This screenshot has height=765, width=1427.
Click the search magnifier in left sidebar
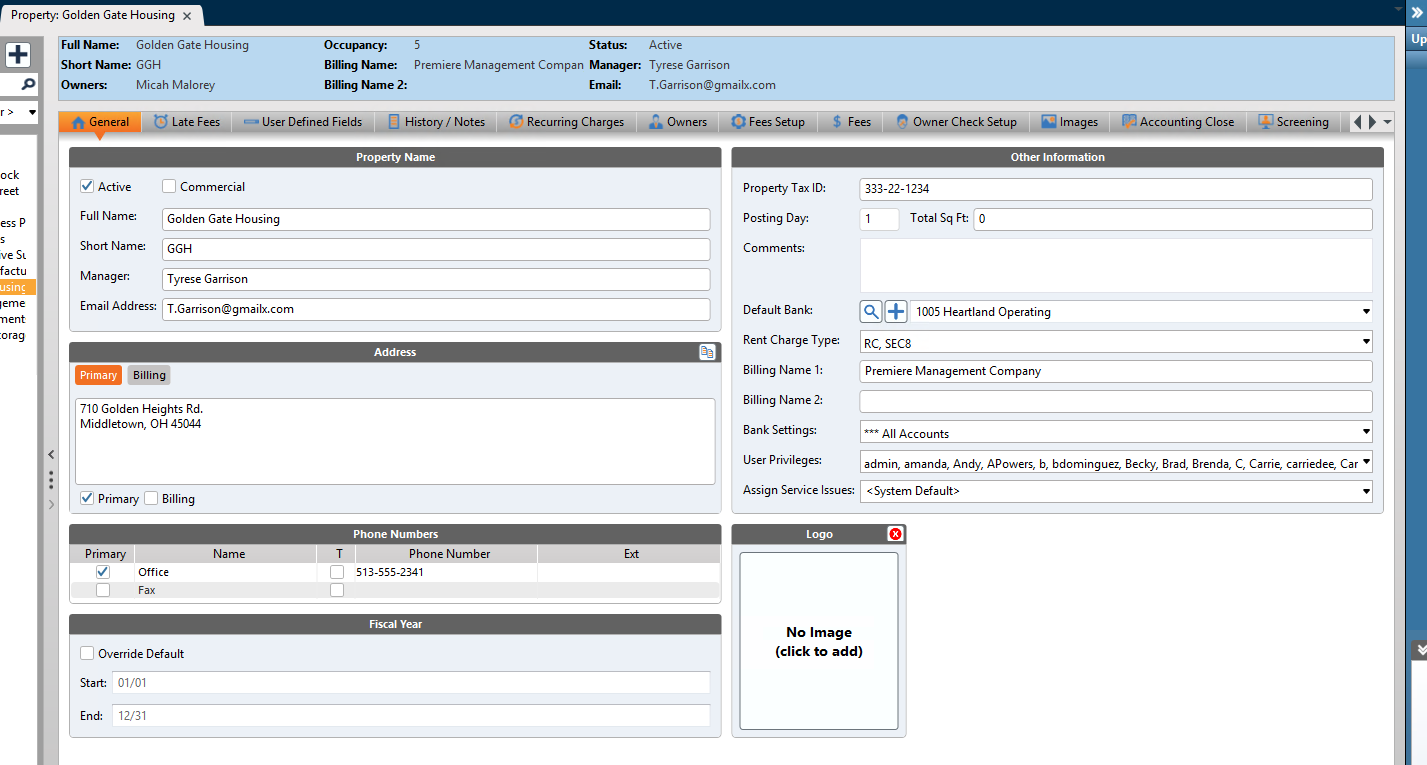(28, 85)
